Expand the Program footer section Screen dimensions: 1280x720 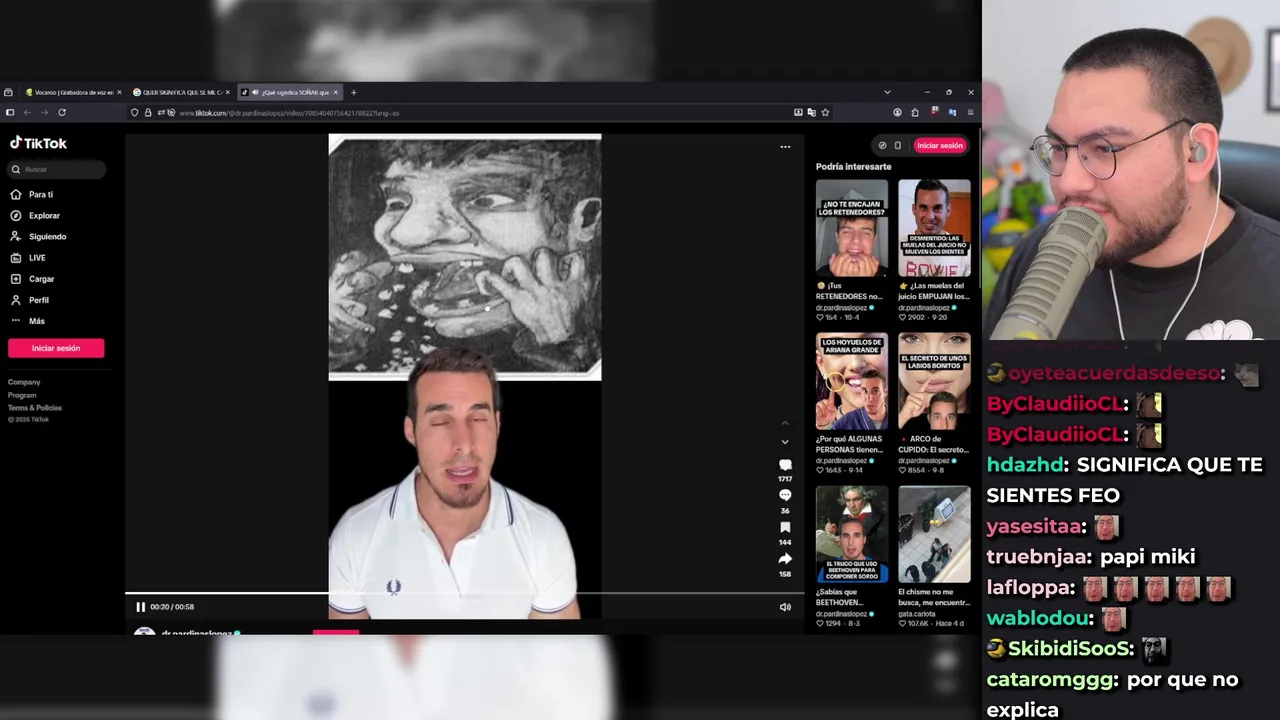click(22, 395)
